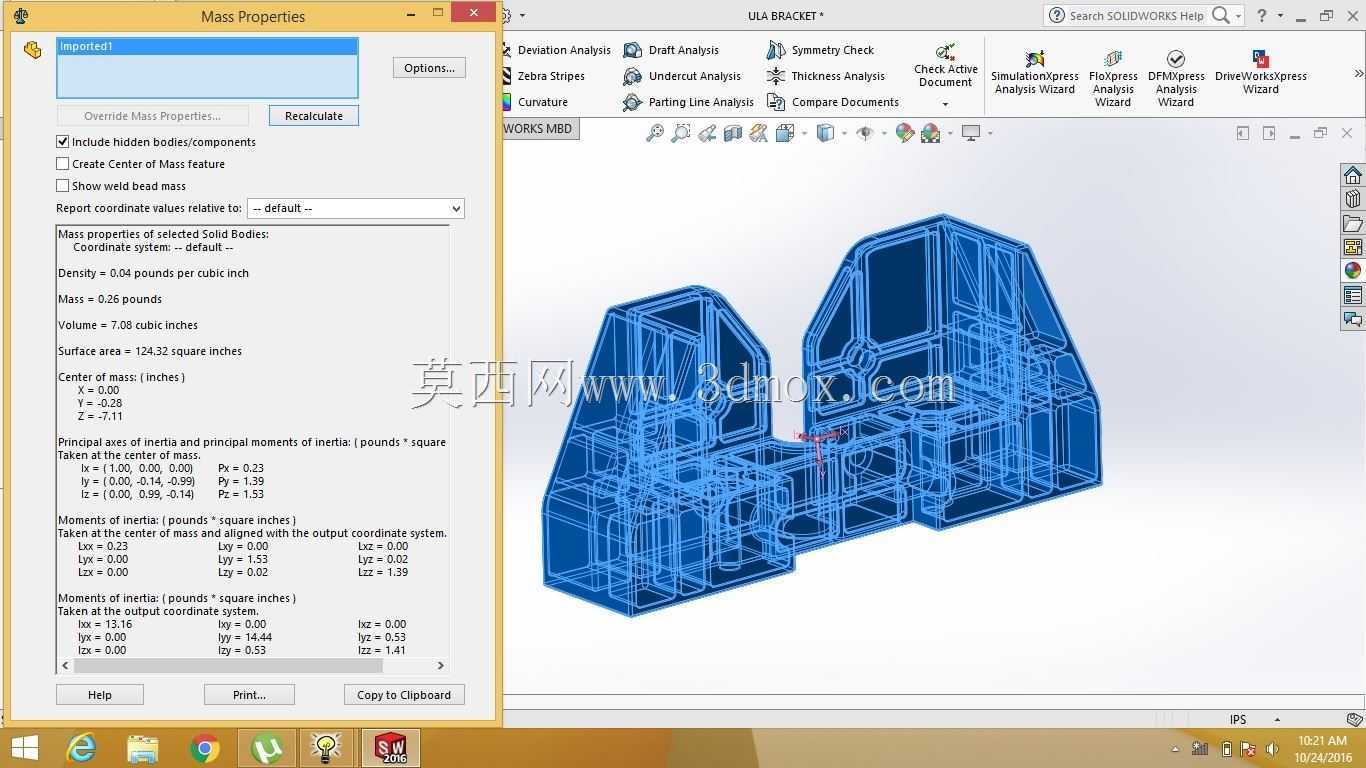The width and height of the screenshot is (1366, 768).
Task: Open search options dropdown arrow
Action: pyautogui.click(x=1238, y=16)
